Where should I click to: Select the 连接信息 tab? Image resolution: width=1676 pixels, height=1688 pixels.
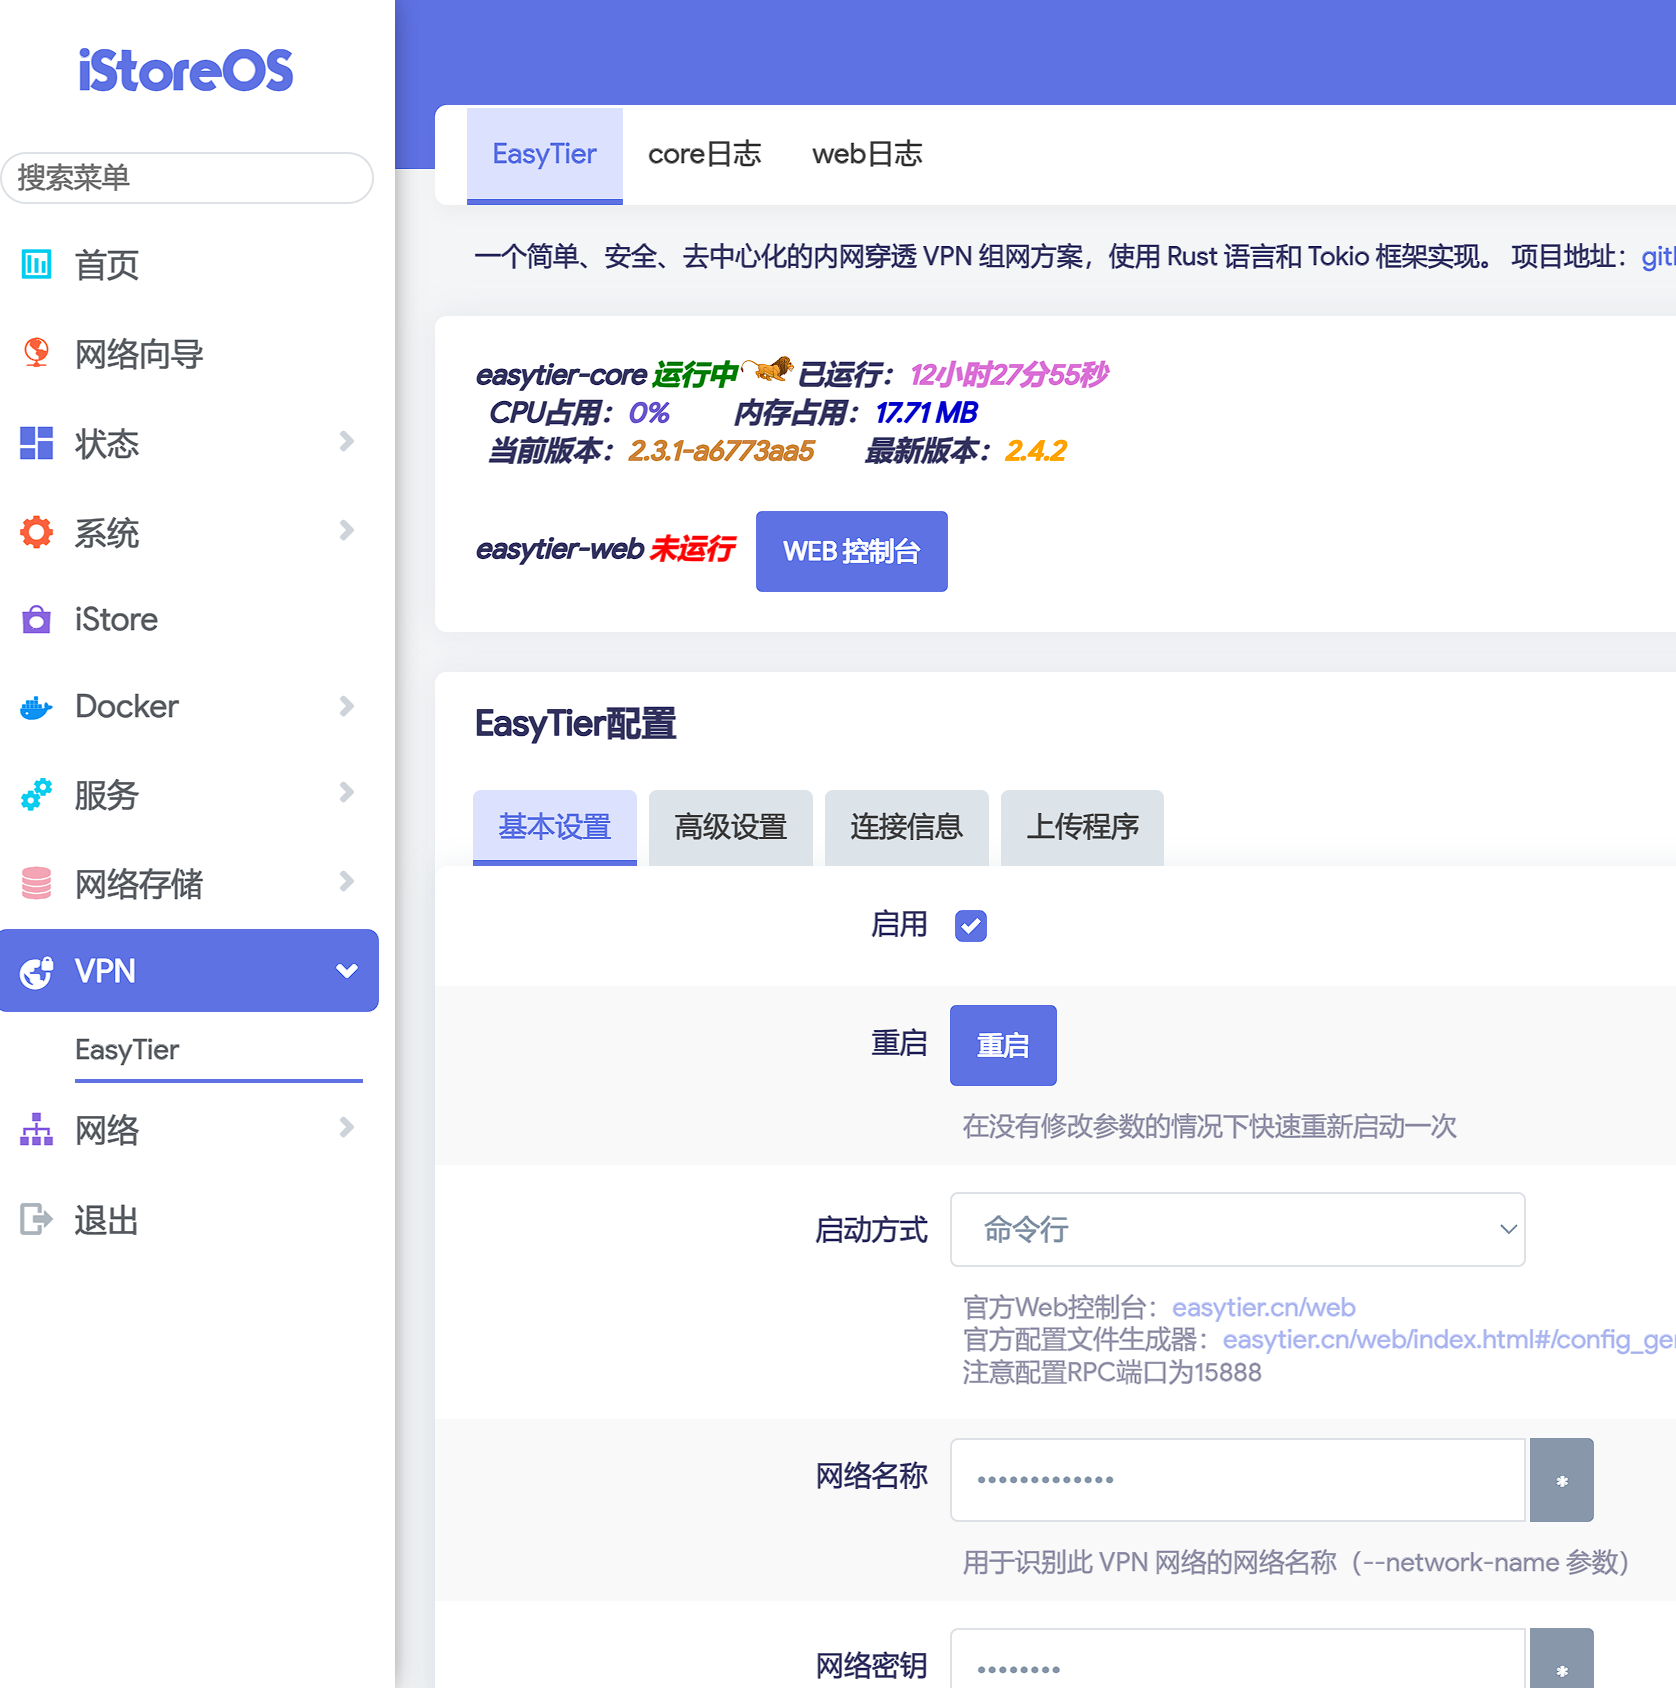[x=907, y=827]
